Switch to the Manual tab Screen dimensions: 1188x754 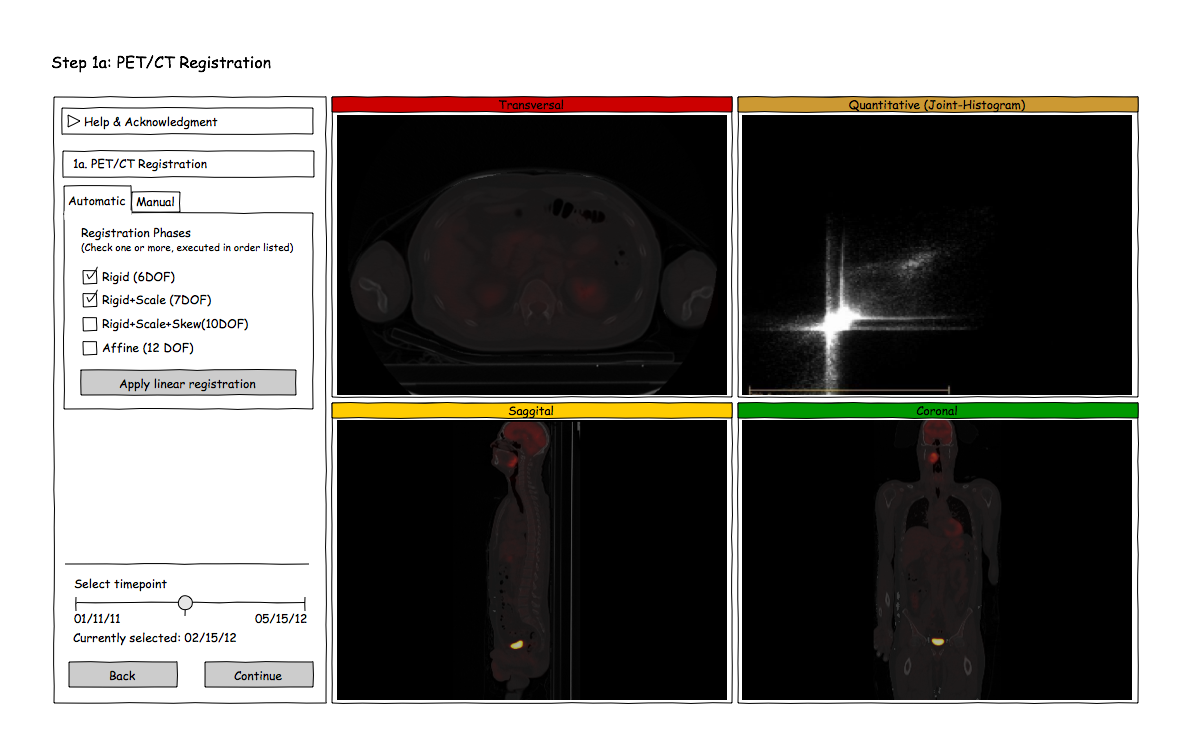pyautogui.click(x=155, y=202)
